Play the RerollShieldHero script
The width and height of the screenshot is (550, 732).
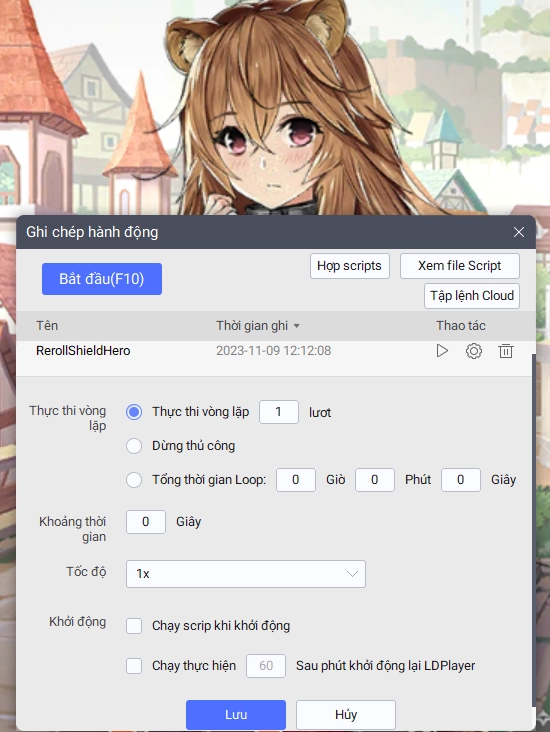click(x=442, y=351)
